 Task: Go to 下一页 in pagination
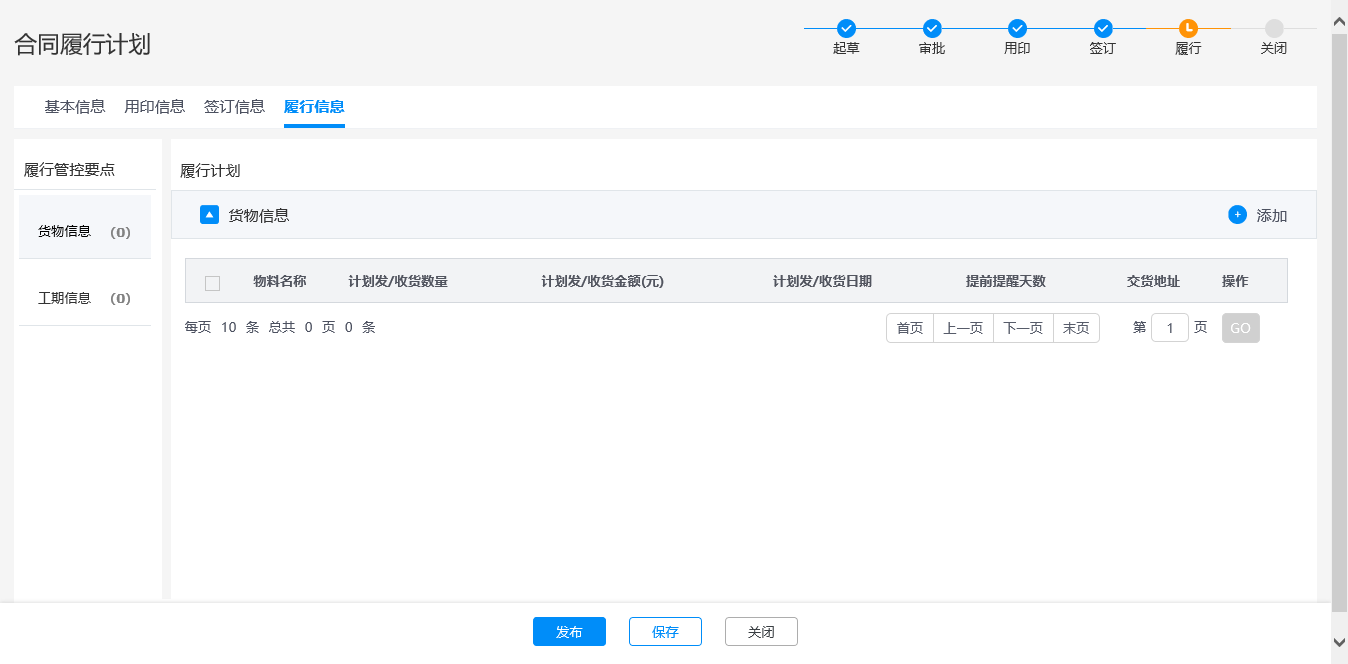1023,328
